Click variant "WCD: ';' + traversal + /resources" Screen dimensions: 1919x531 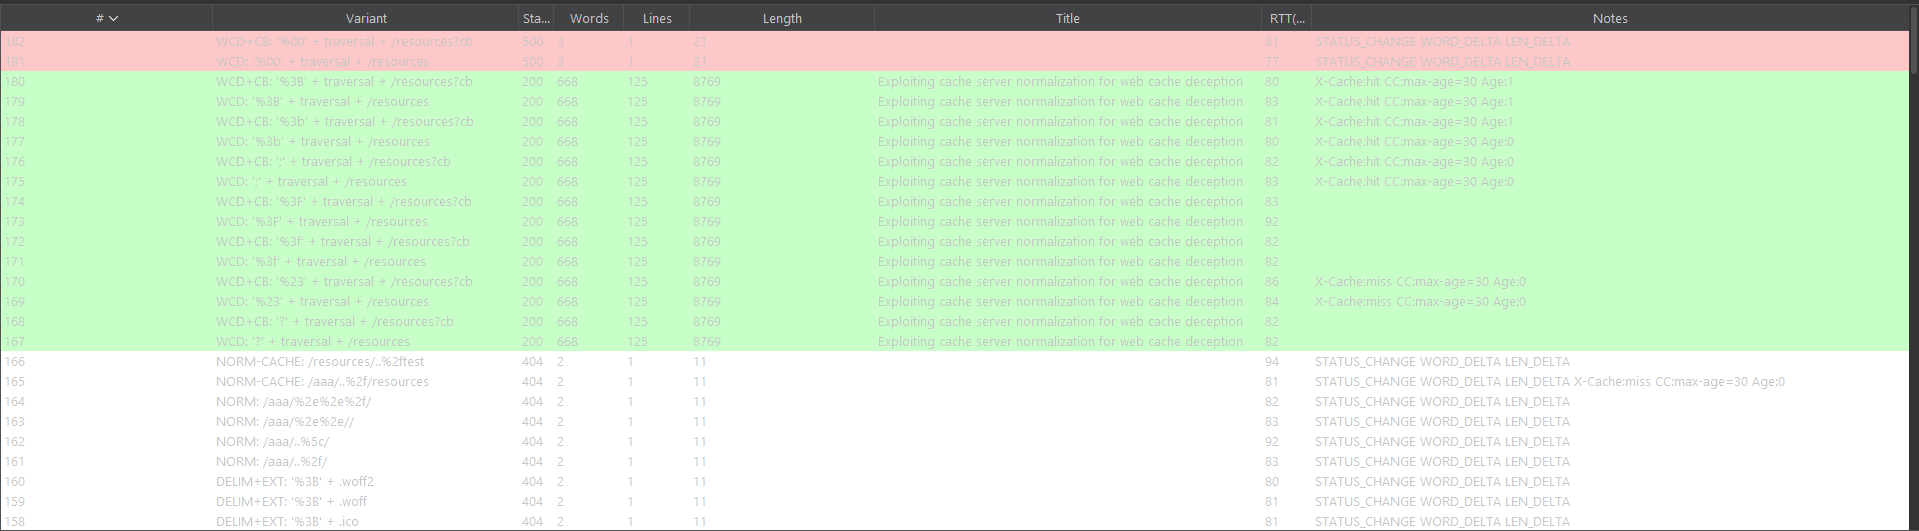coord(311,182)
